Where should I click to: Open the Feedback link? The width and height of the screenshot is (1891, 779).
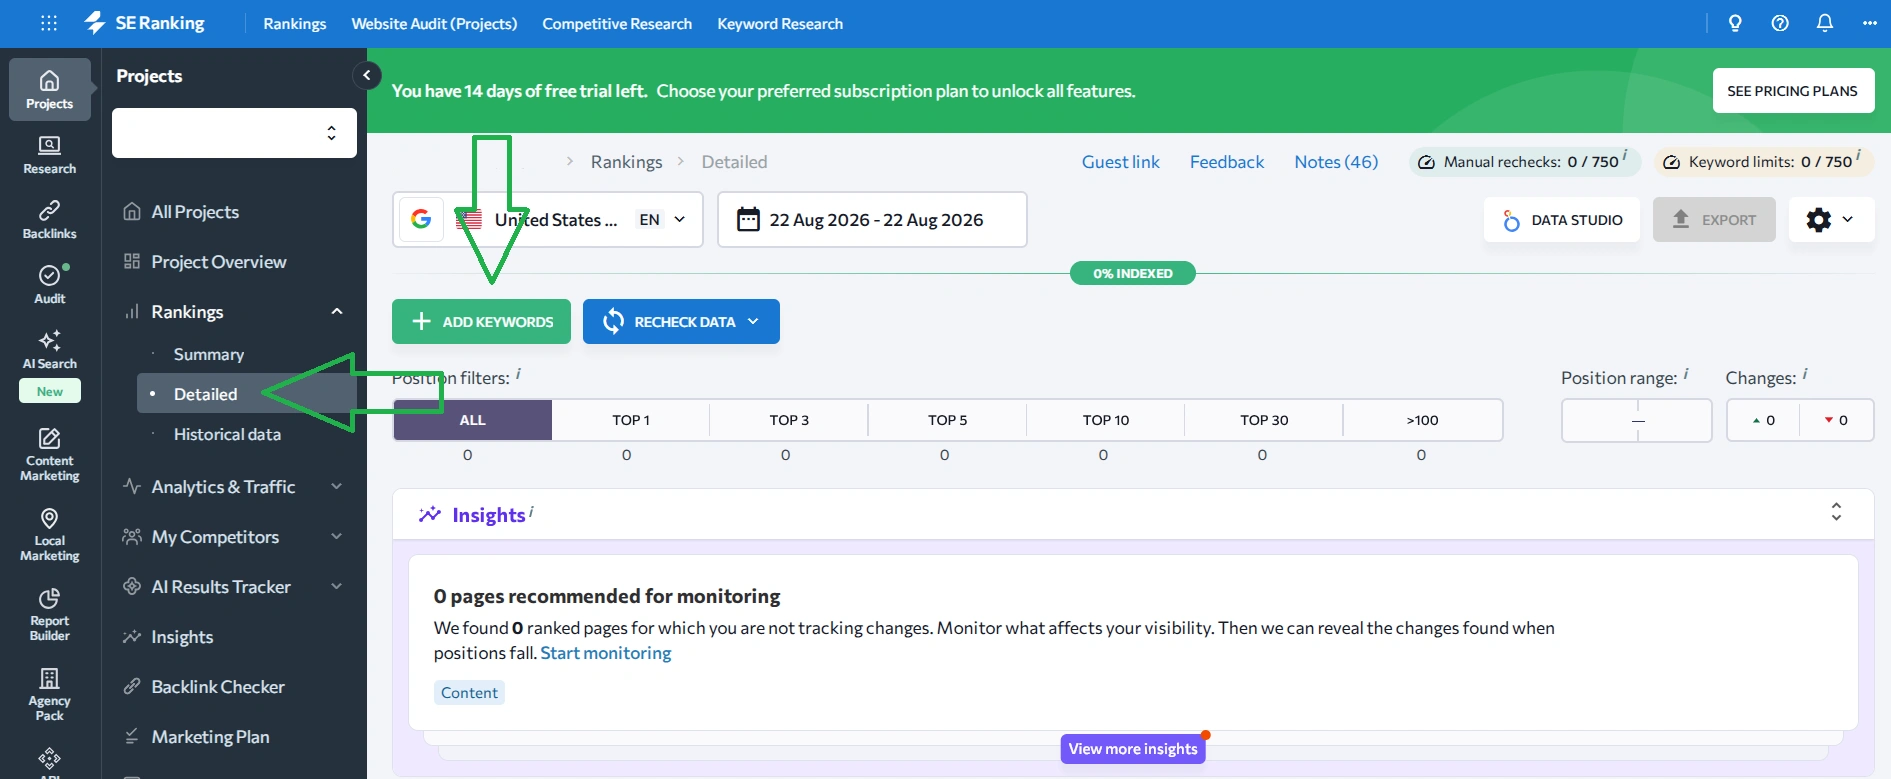(x=1227, y=162)
